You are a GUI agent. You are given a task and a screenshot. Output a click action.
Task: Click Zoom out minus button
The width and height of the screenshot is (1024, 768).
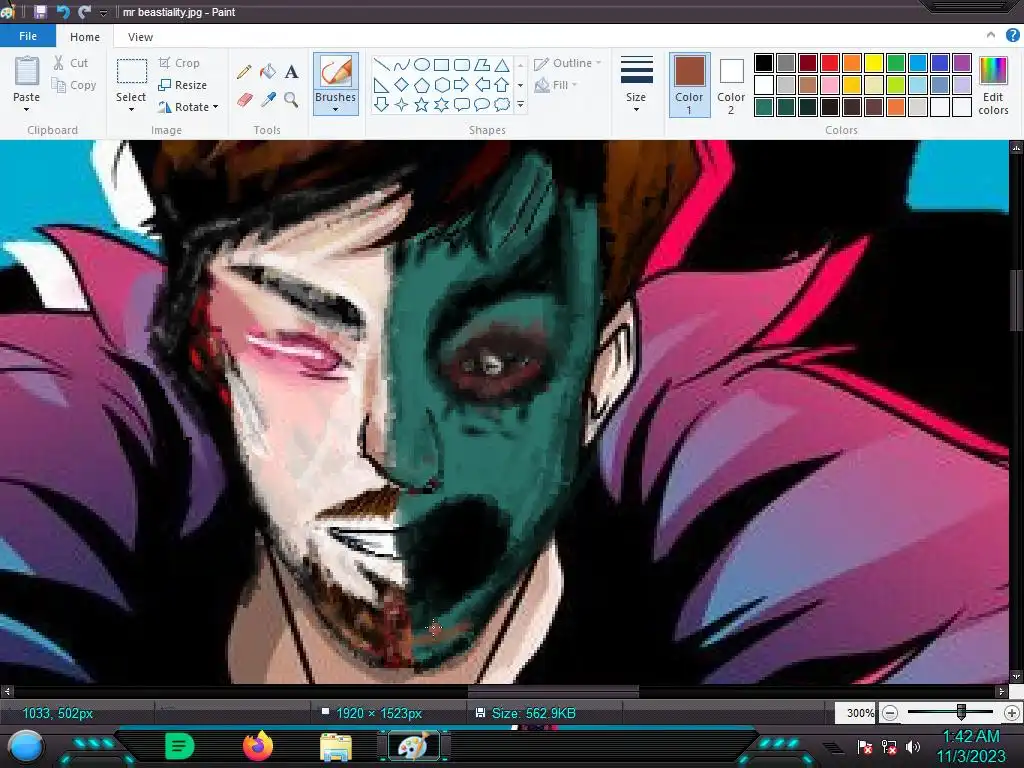[x=889, y=713]
